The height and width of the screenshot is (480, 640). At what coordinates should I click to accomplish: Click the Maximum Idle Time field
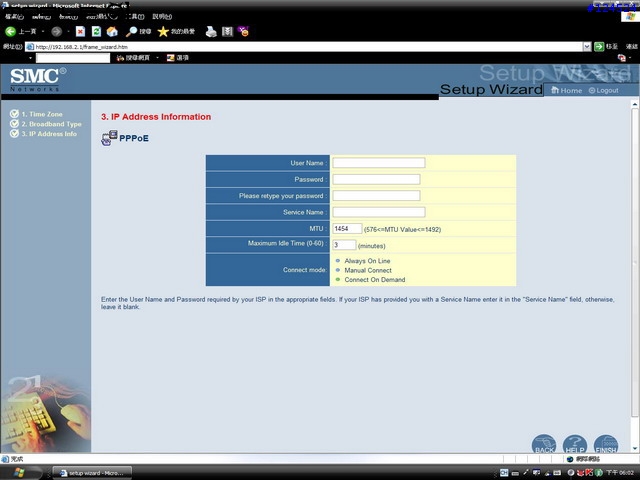click(x=344, y=245)
